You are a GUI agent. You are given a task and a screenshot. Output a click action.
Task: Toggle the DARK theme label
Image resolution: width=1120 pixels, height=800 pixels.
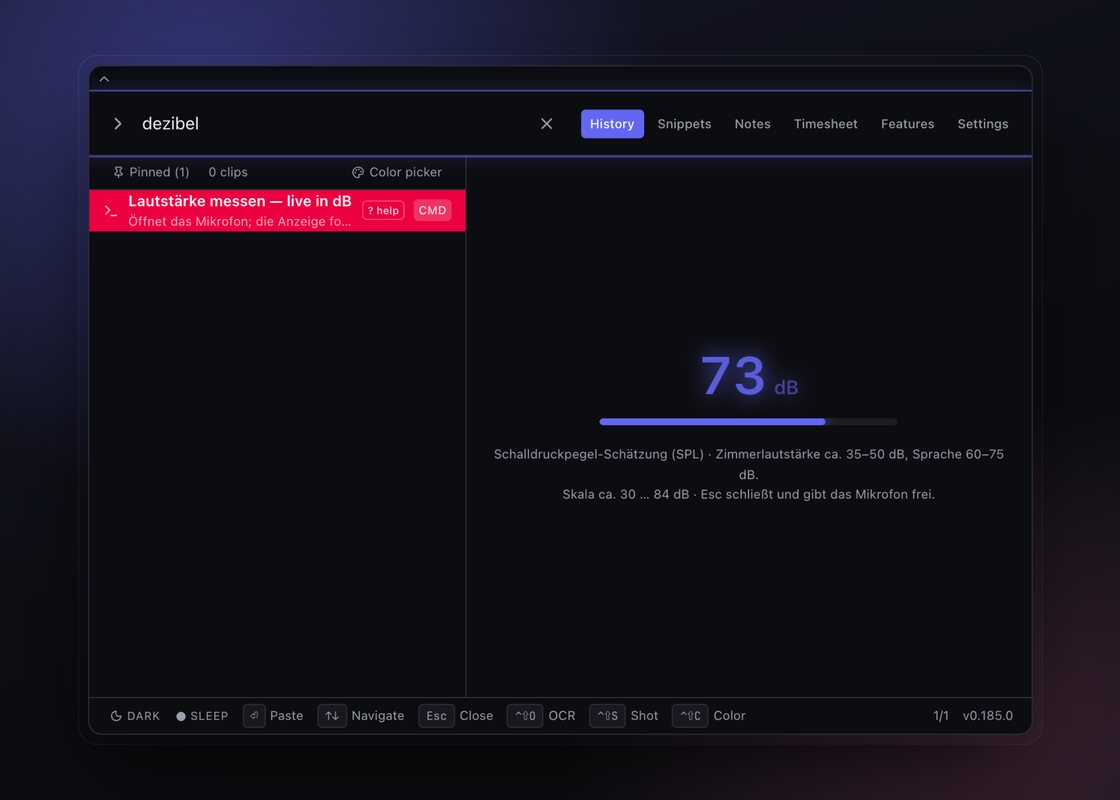pos(143,716)
